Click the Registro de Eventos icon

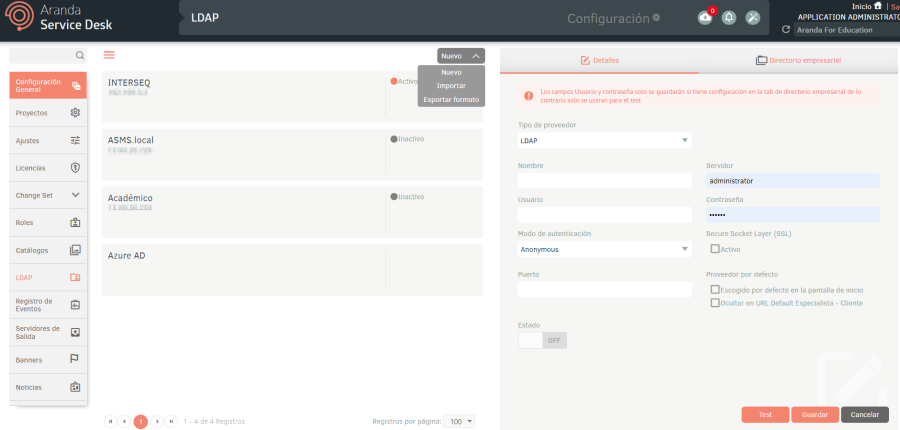[75, 305]
